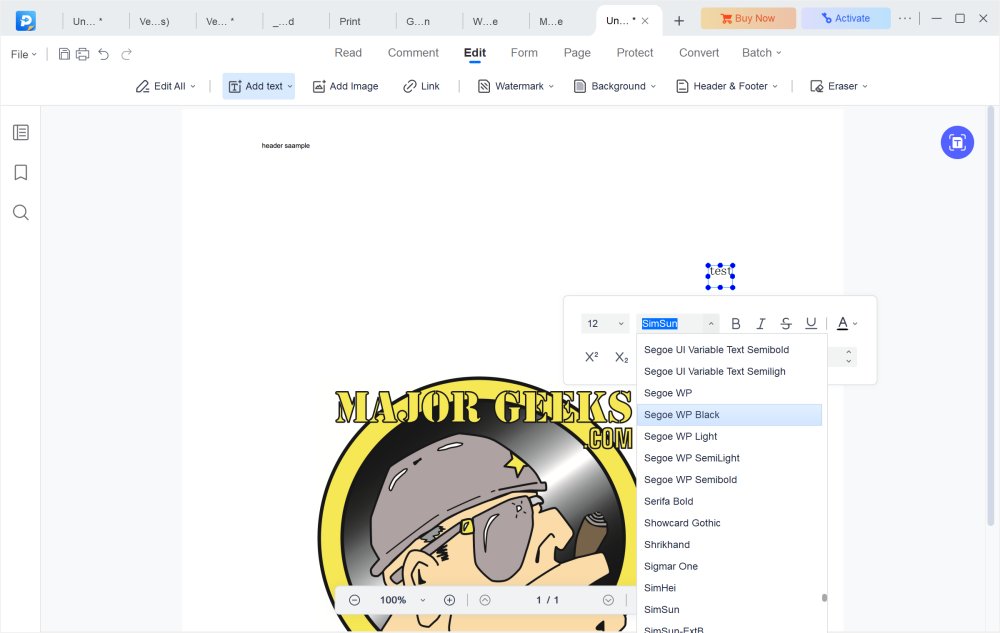
Task: Click the app logo icon
Action: tap(26, 20)
